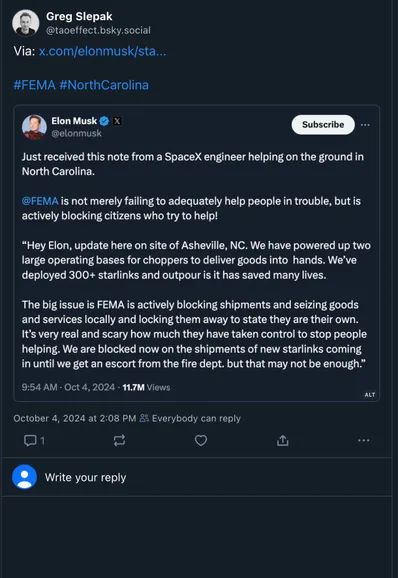Open the #FEMA hashtag
398x578 pixels.
pyautogui.click(x=34, y=85)
